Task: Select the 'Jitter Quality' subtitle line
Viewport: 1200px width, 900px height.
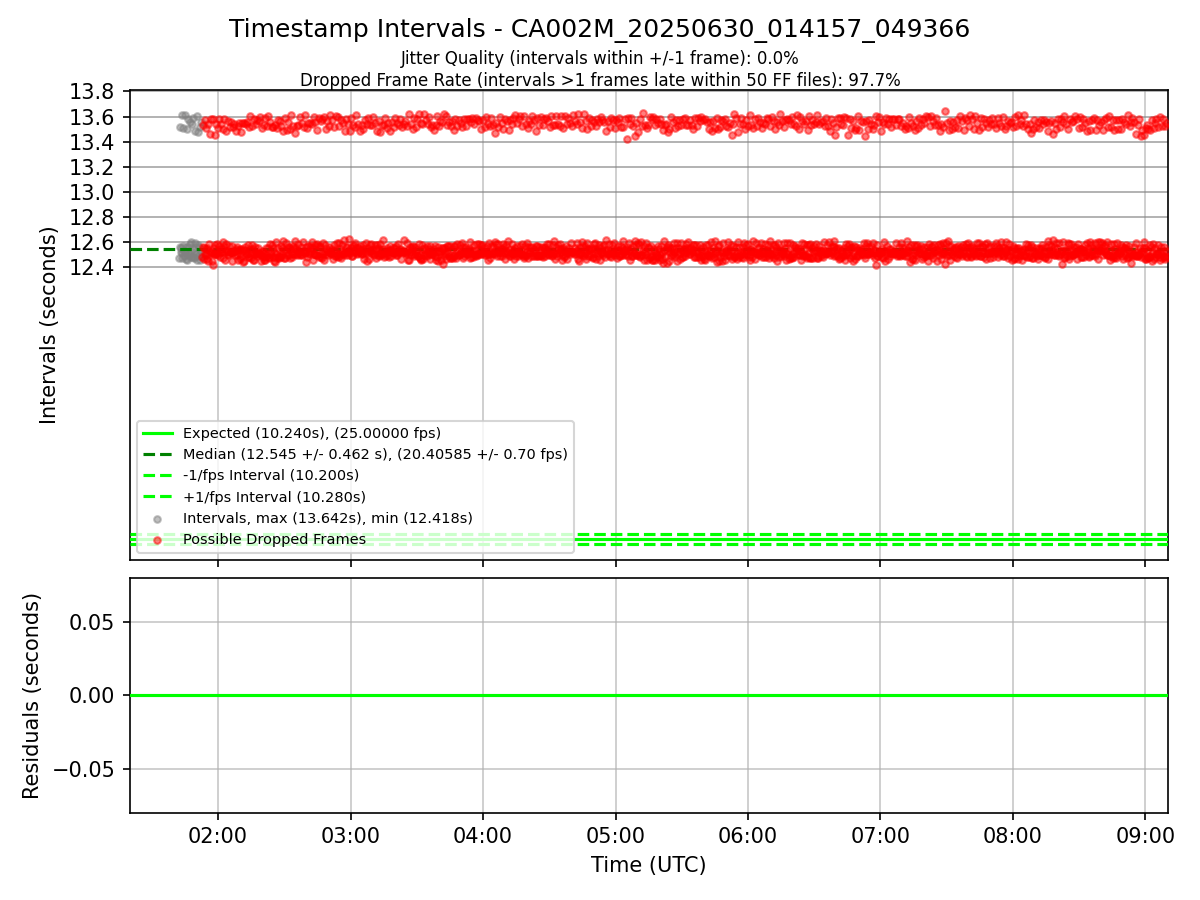Action: click(x=599, y=59)
